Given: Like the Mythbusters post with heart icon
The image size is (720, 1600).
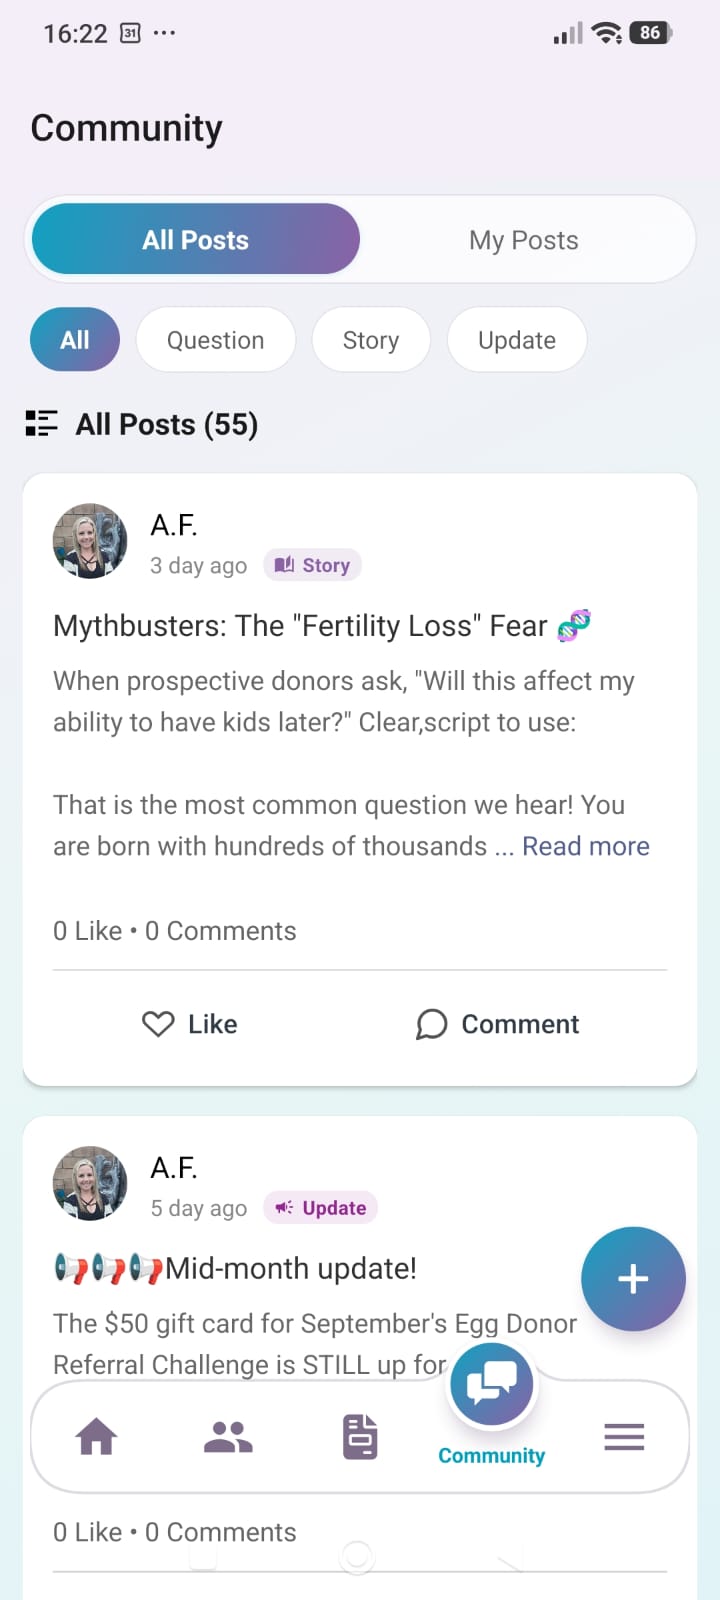Looking at the screenshot, I should coord(158,1024).
